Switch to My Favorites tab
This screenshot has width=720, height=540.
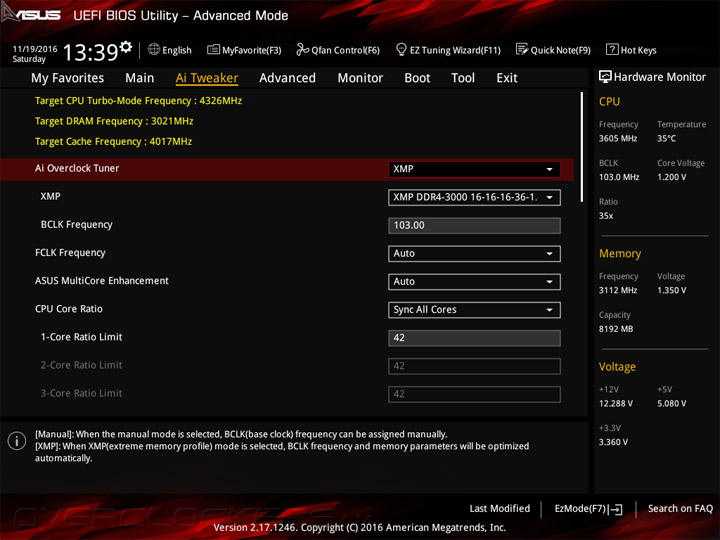click(68, 78)
